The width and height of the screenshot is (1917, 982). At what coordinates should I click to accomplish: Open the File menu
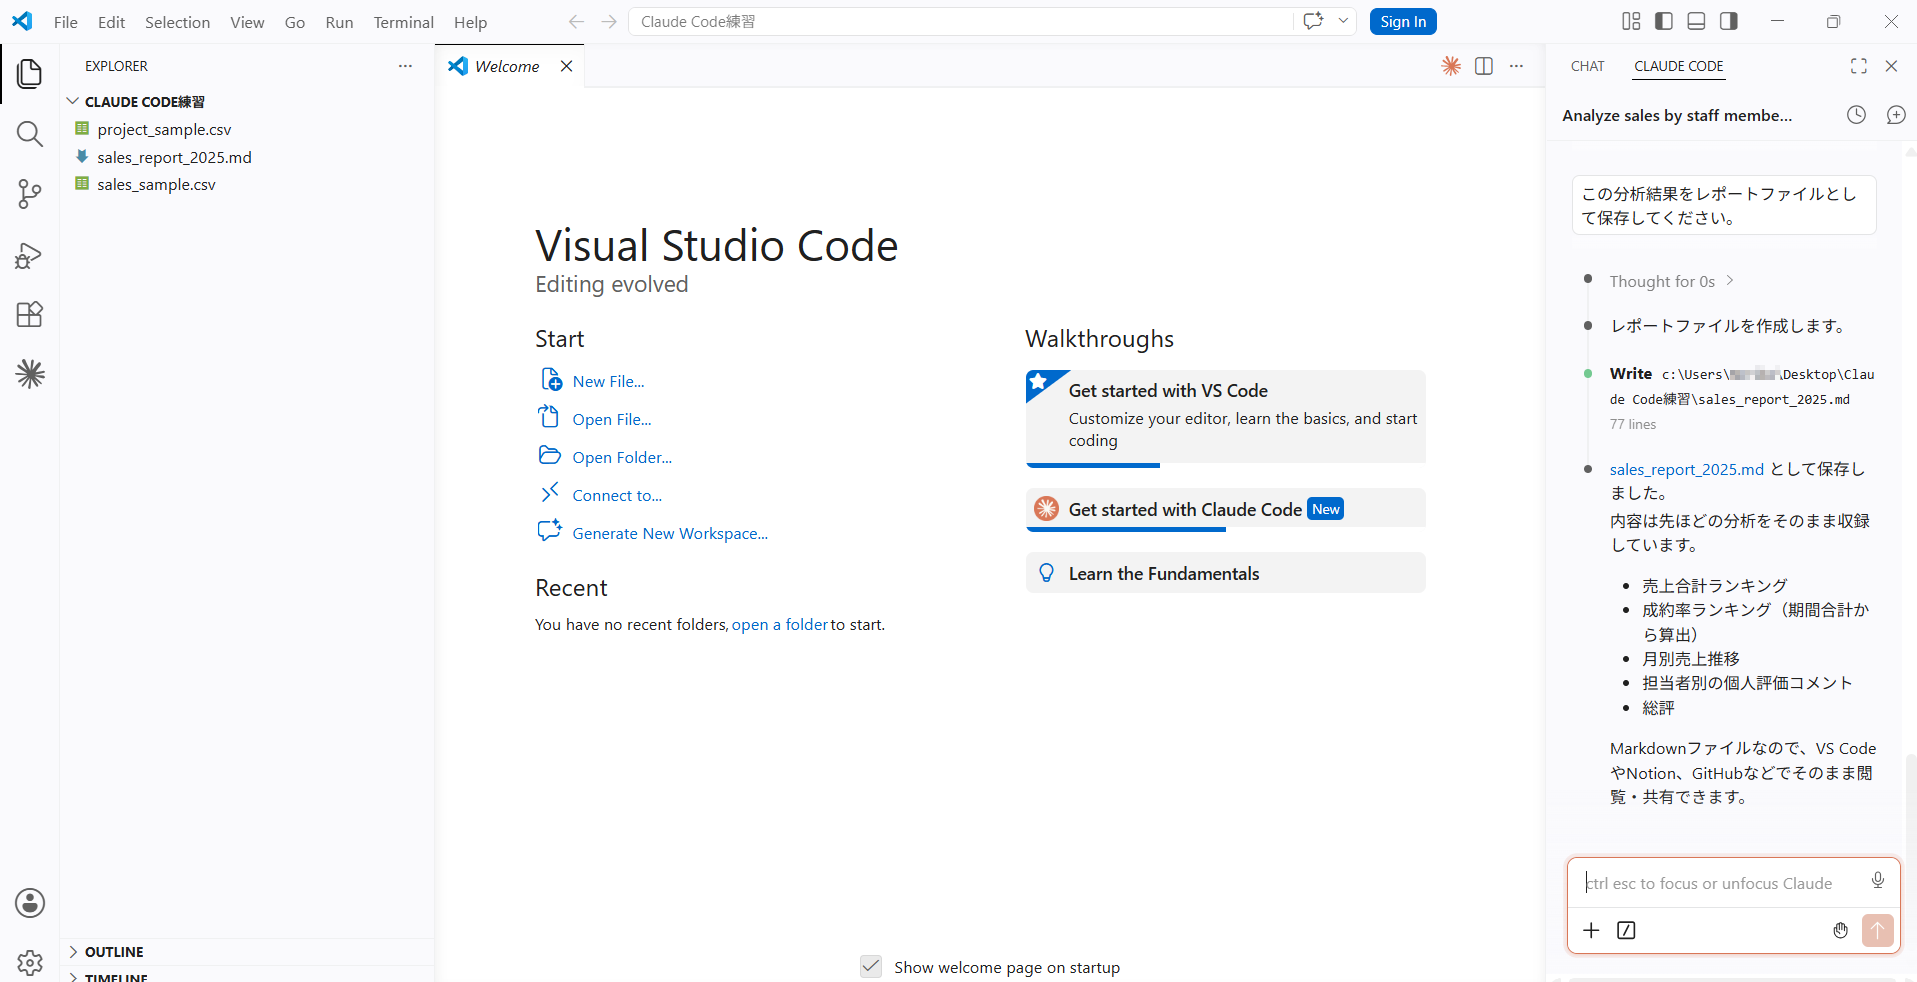(x=66, y=22)
